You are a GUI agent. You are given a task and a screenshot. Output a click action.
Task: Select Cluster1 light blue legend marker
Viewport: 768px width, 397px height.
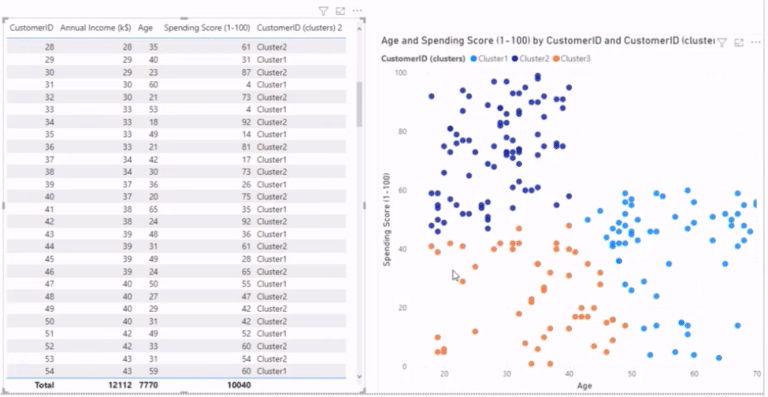473,59
